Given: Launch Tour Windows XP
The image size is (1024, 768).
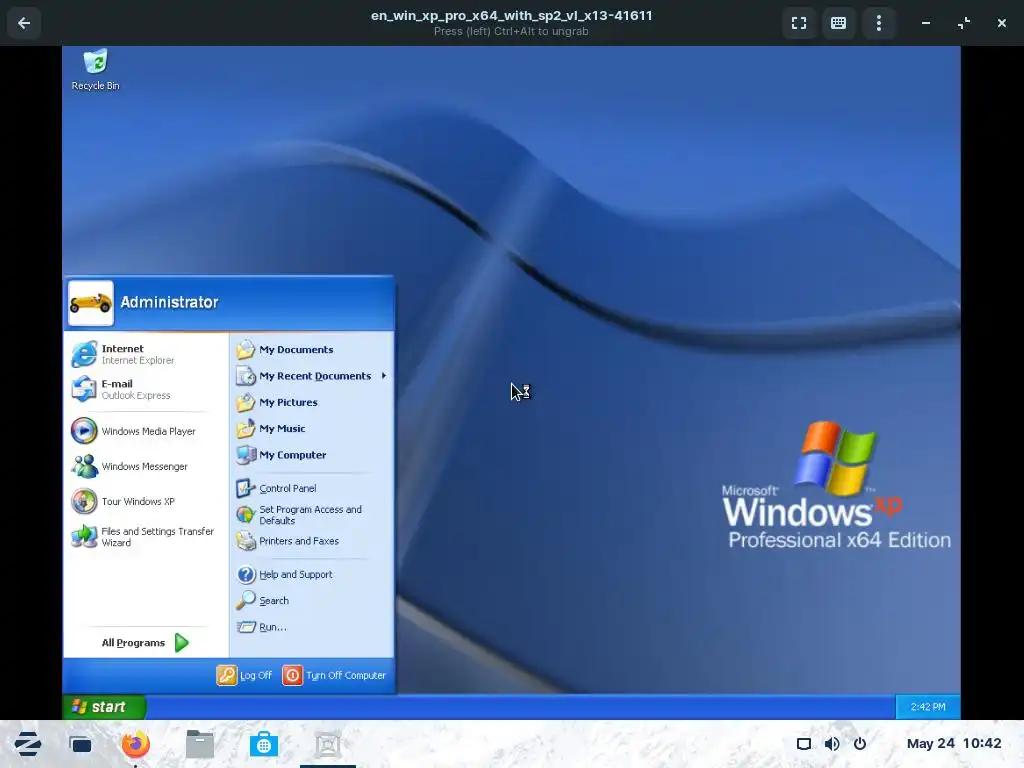Looking at the screenshot, I should 146,502.
